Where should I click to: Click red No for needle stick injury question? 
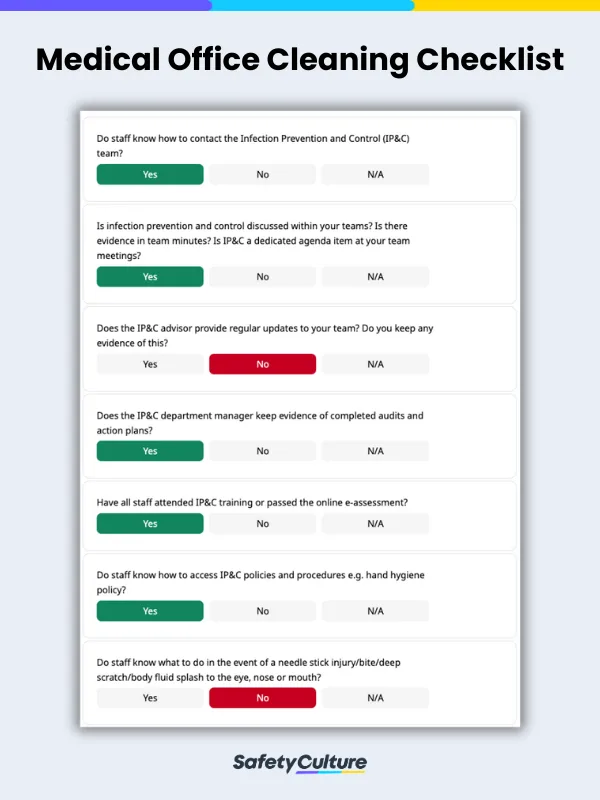(262, 698)
